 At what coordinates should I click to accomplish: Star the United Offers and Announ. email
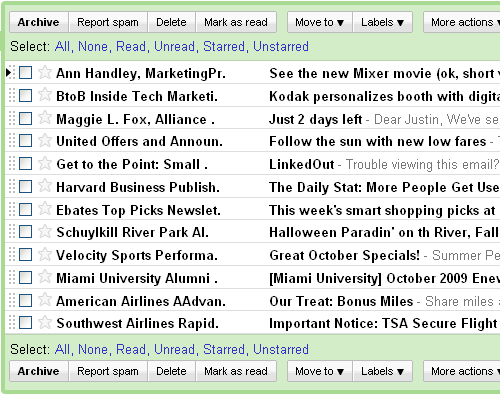pos(45,140)
